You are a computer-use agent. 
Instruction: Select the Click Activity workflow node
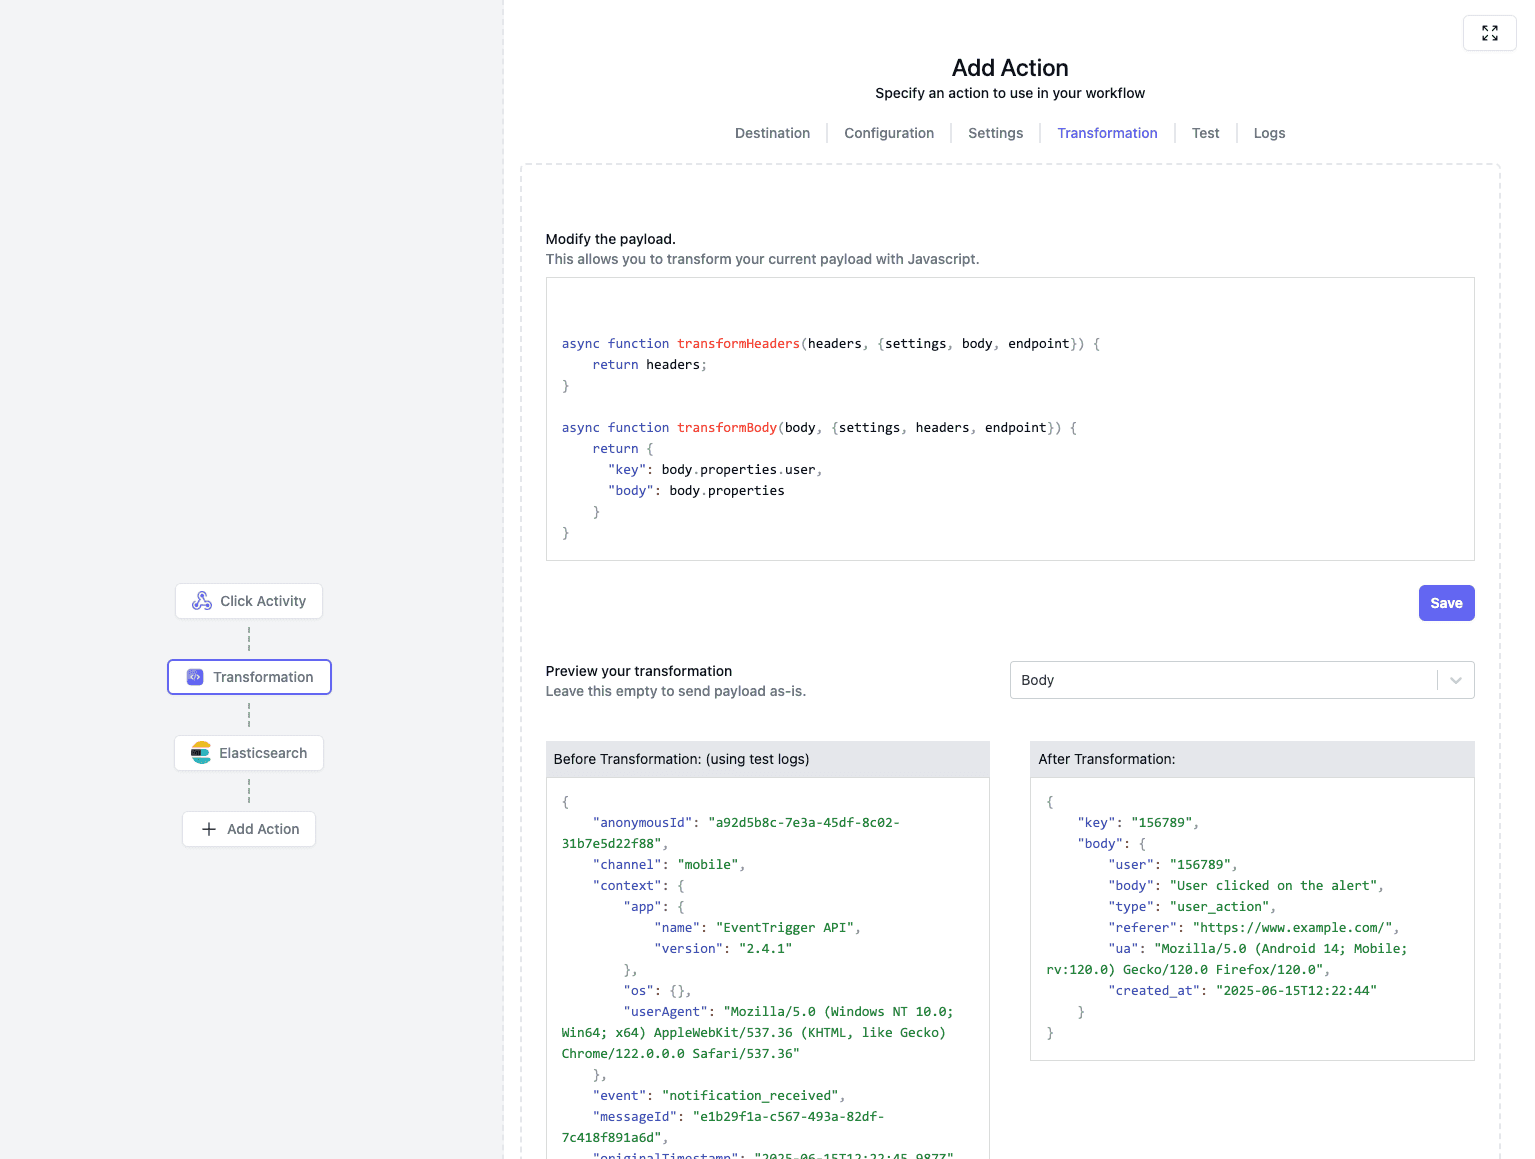(249, 601)
